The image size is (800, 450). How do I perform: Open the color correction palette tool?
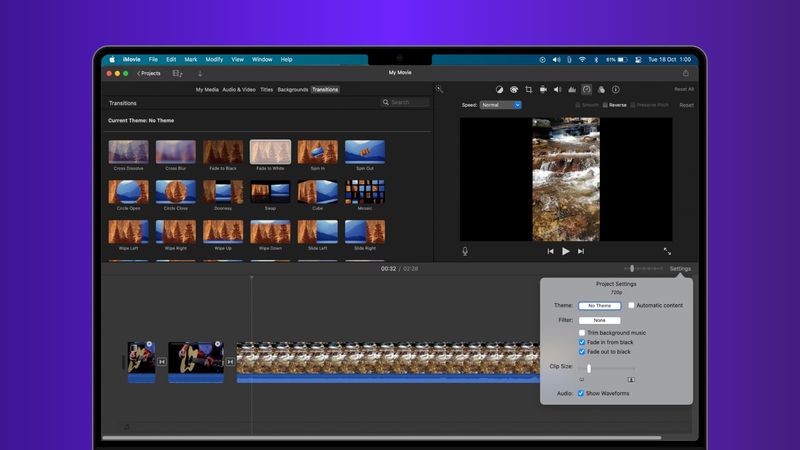(x=514, y=89)
